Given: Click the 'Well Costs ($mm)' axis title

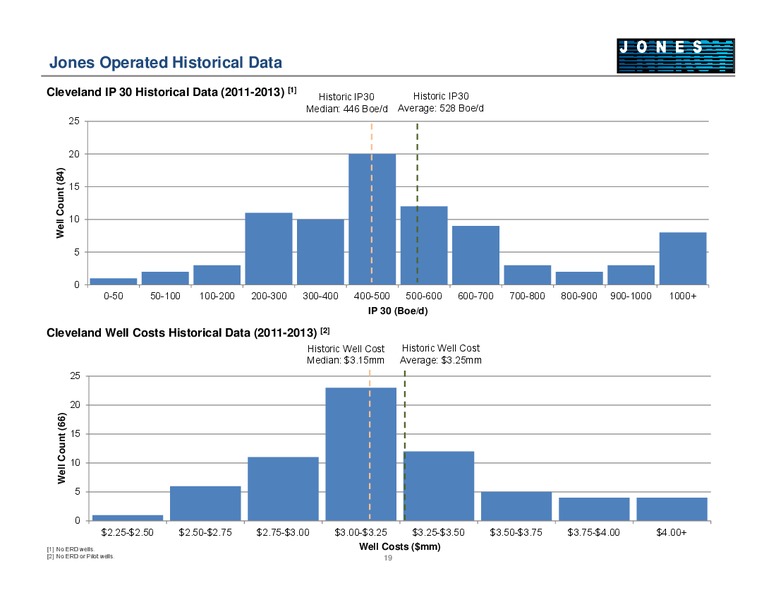Looking at the screenshot, I should (x=400, y=547).
